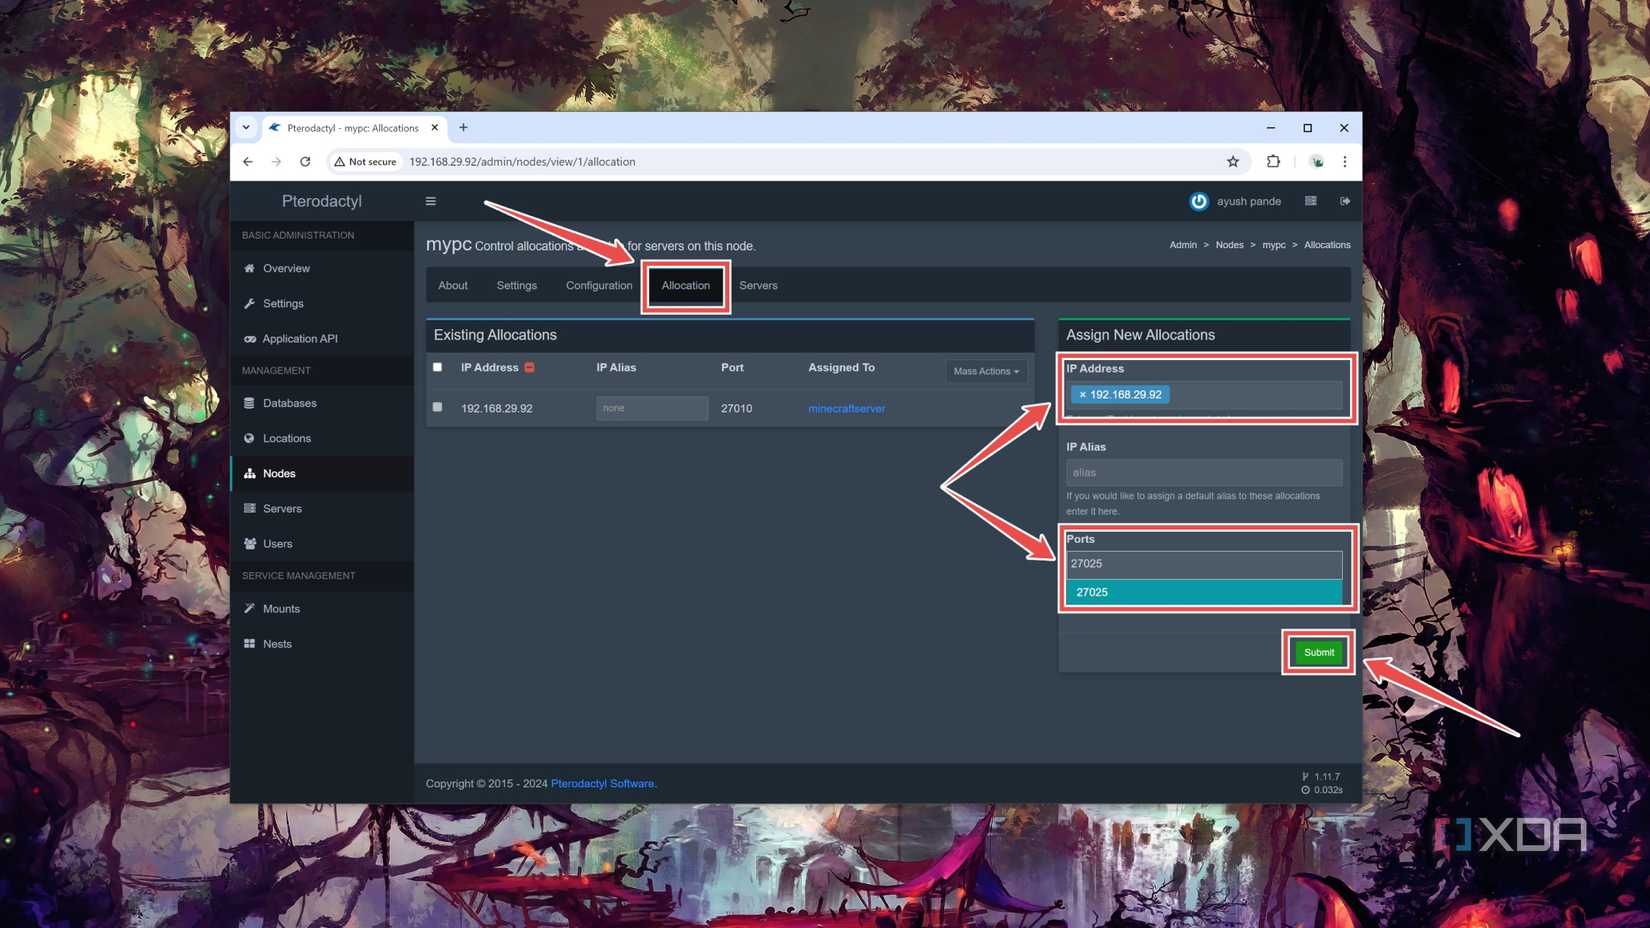Screen dimensions: 1650x928
Task: Check the checkbox for allocation 192.168.29.92
Action: tap(437, 407)
